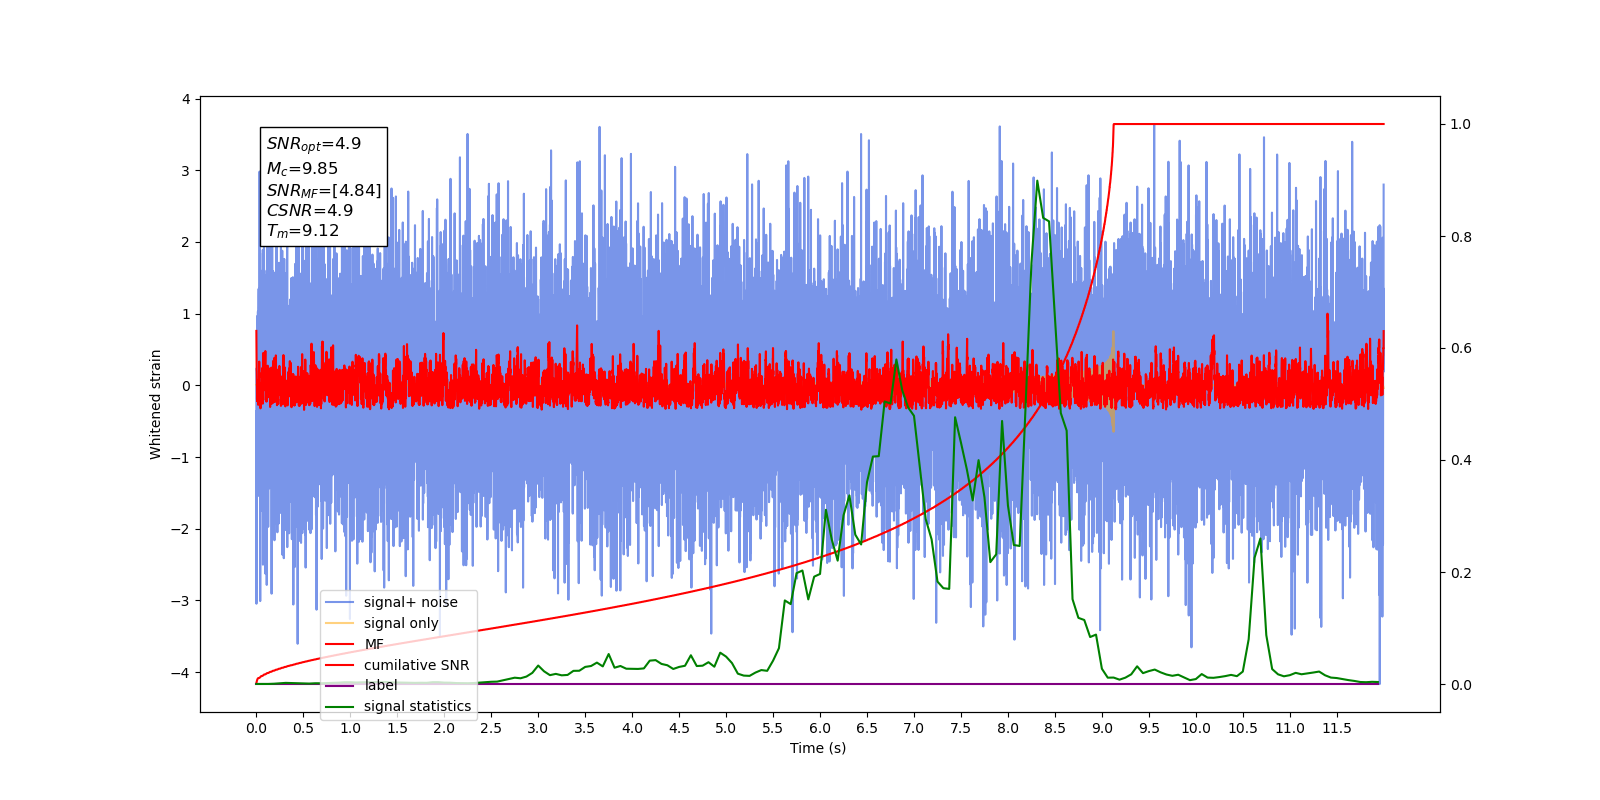This screenshot has width=1600, height=800.
Task: Click the left y-axis tick label 4
Action: click(186, 99)
